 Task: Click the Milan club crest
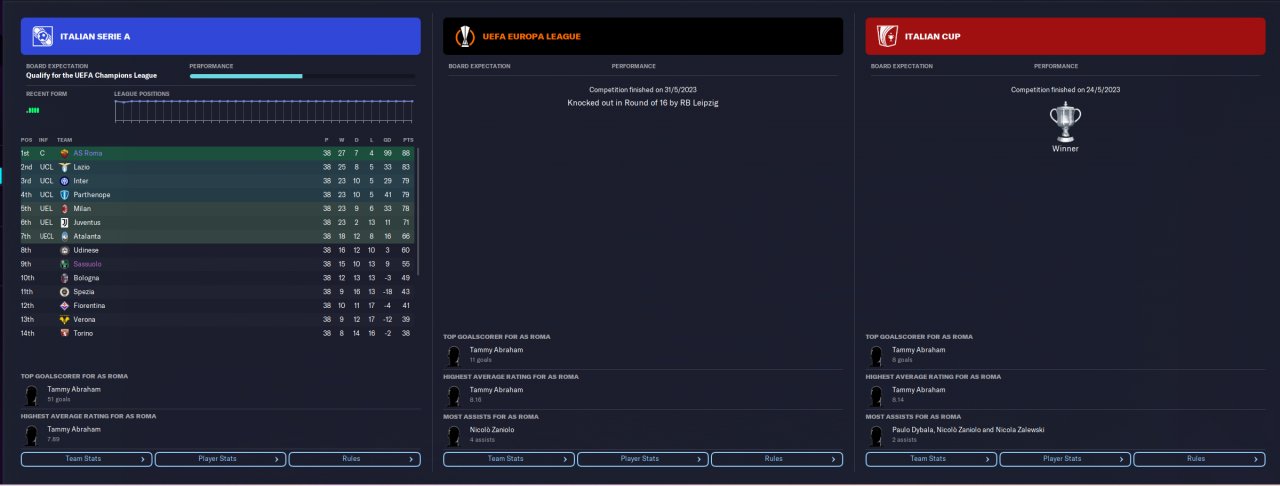64,208
